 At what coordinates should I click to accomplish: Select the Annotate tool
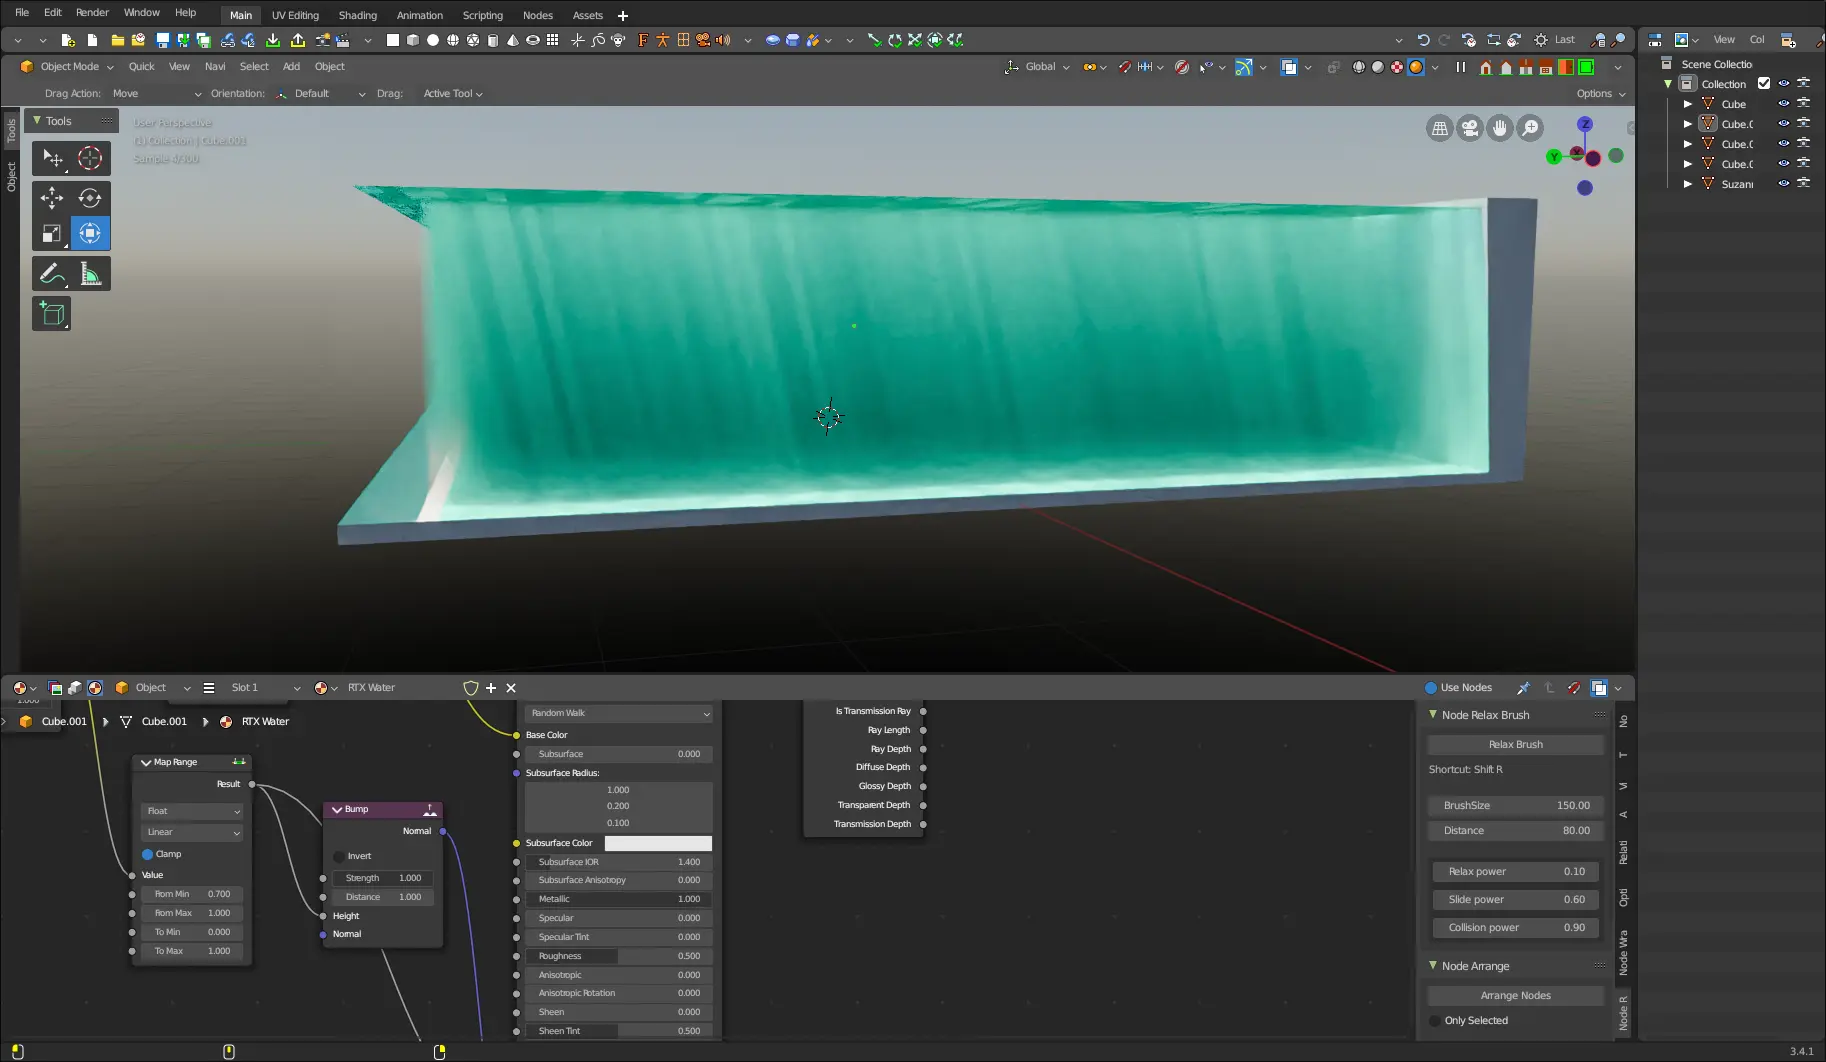point(51,272)
